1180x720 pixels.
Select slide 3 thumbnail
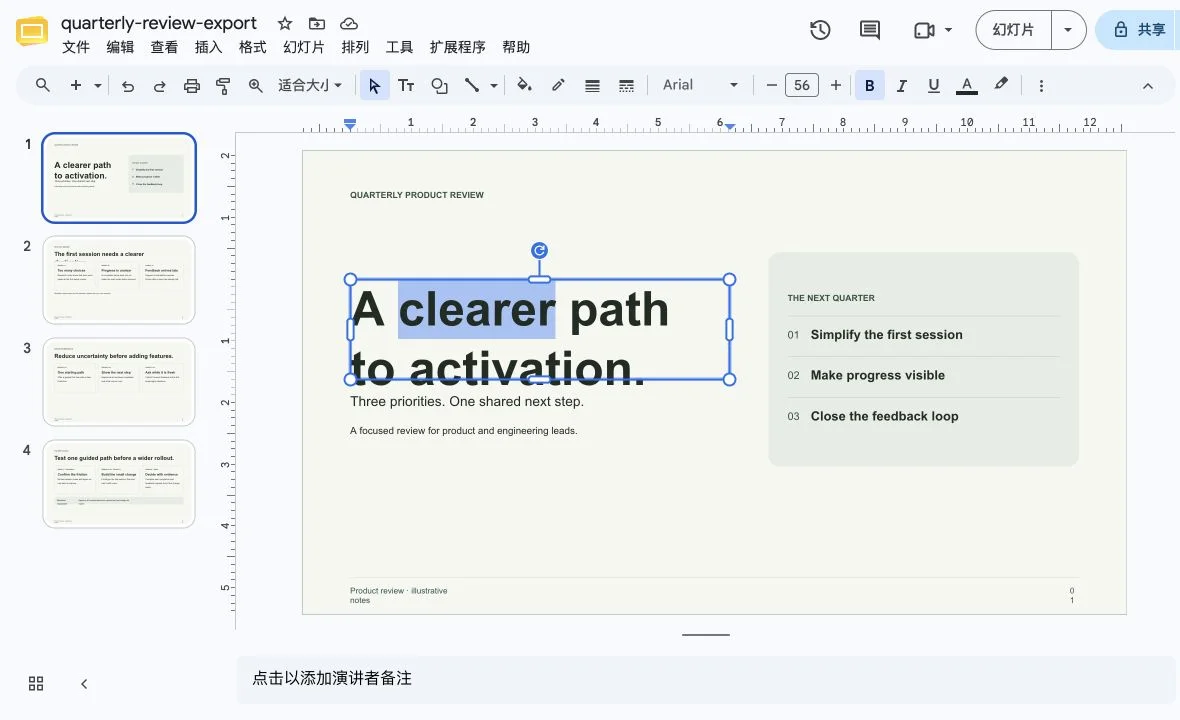[x=119, y=381]
